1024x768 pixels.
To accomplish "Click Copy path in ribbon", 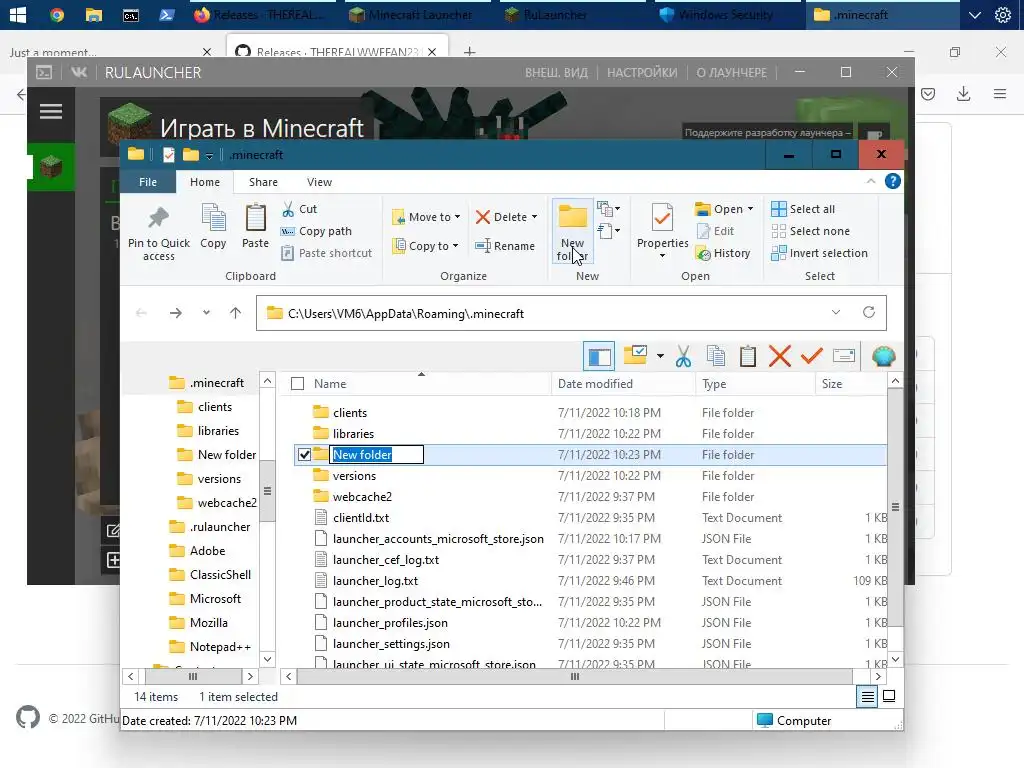I will [x=317, y=231].
